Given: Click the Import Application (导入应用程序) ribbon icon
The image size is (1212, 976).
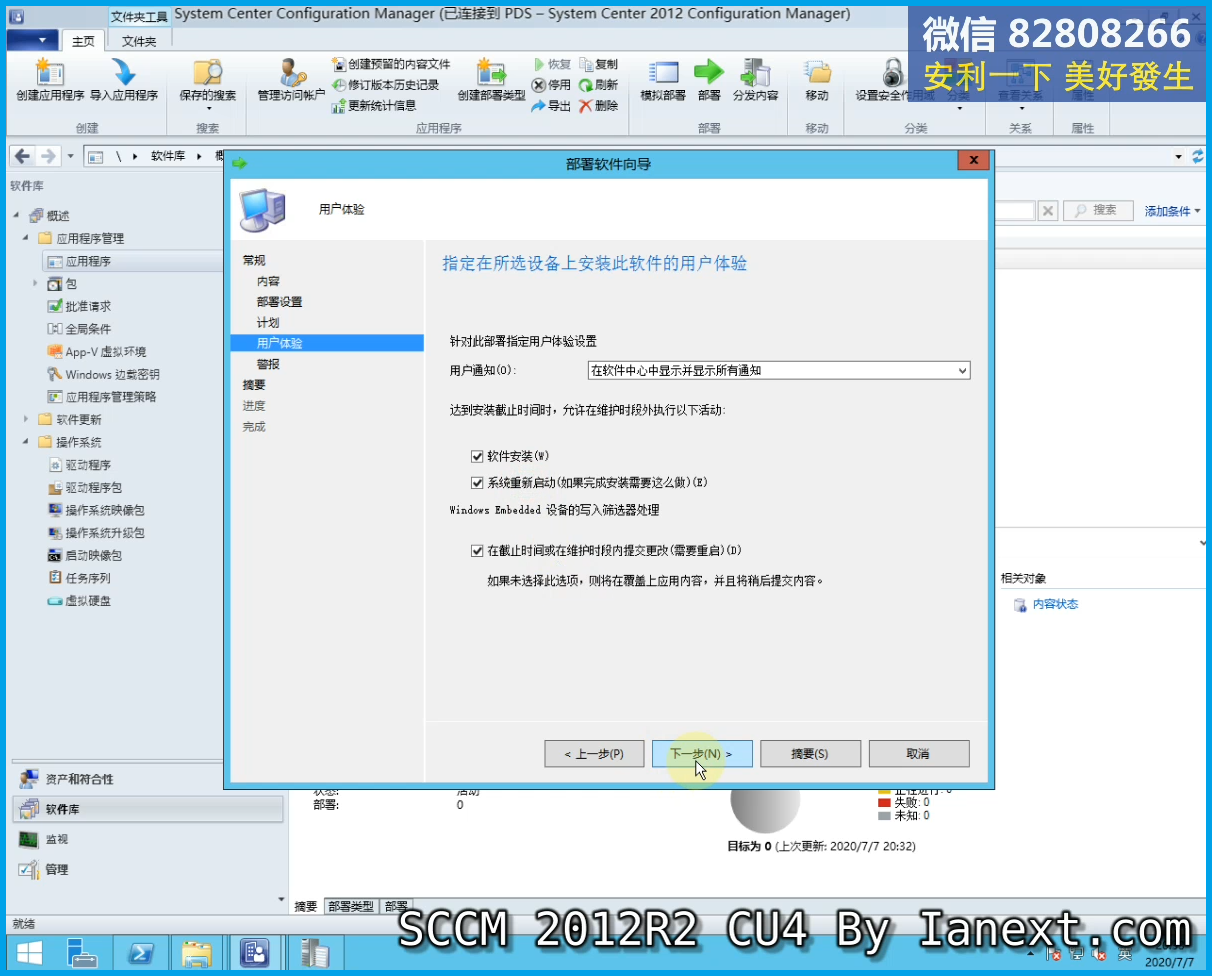Looking at the screenshot, I should (x=124, y=80).
